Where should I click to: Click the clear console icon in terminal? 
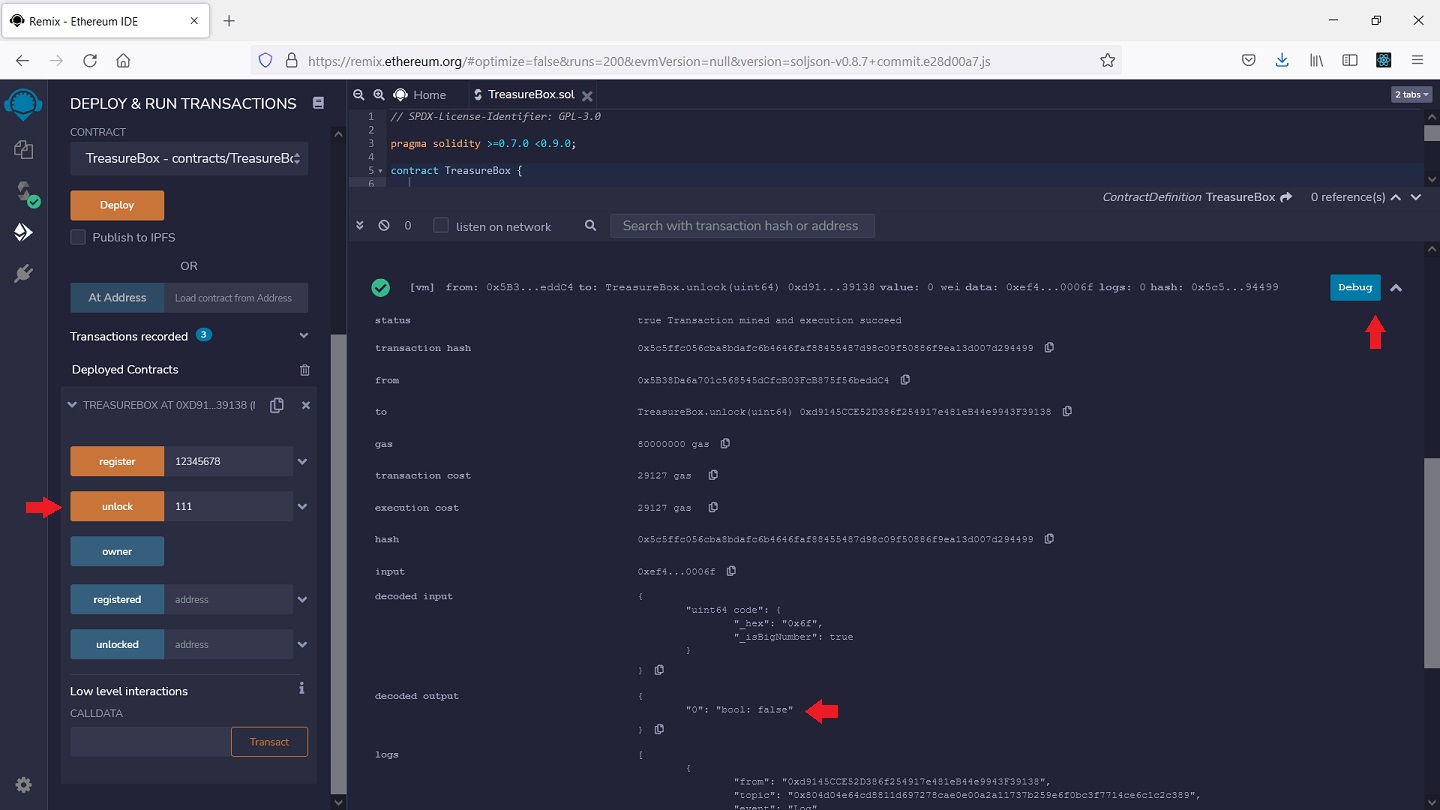pyautogui.click(x=384, y=226)
